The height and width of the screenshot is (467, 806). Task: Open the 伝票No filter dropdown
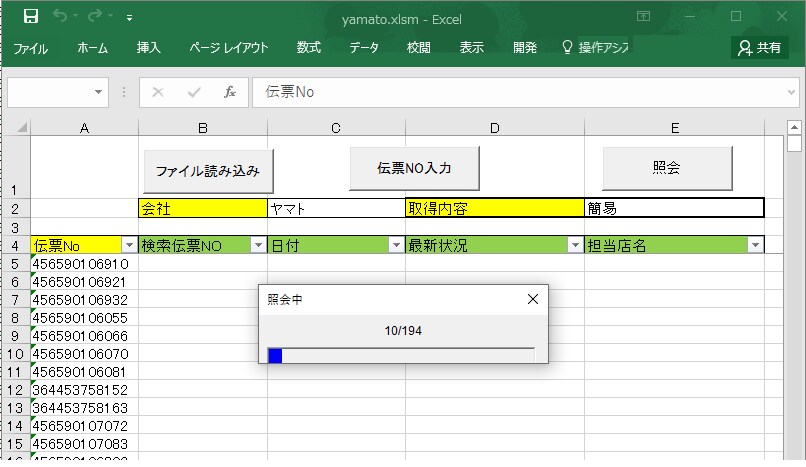click(130, 246)
